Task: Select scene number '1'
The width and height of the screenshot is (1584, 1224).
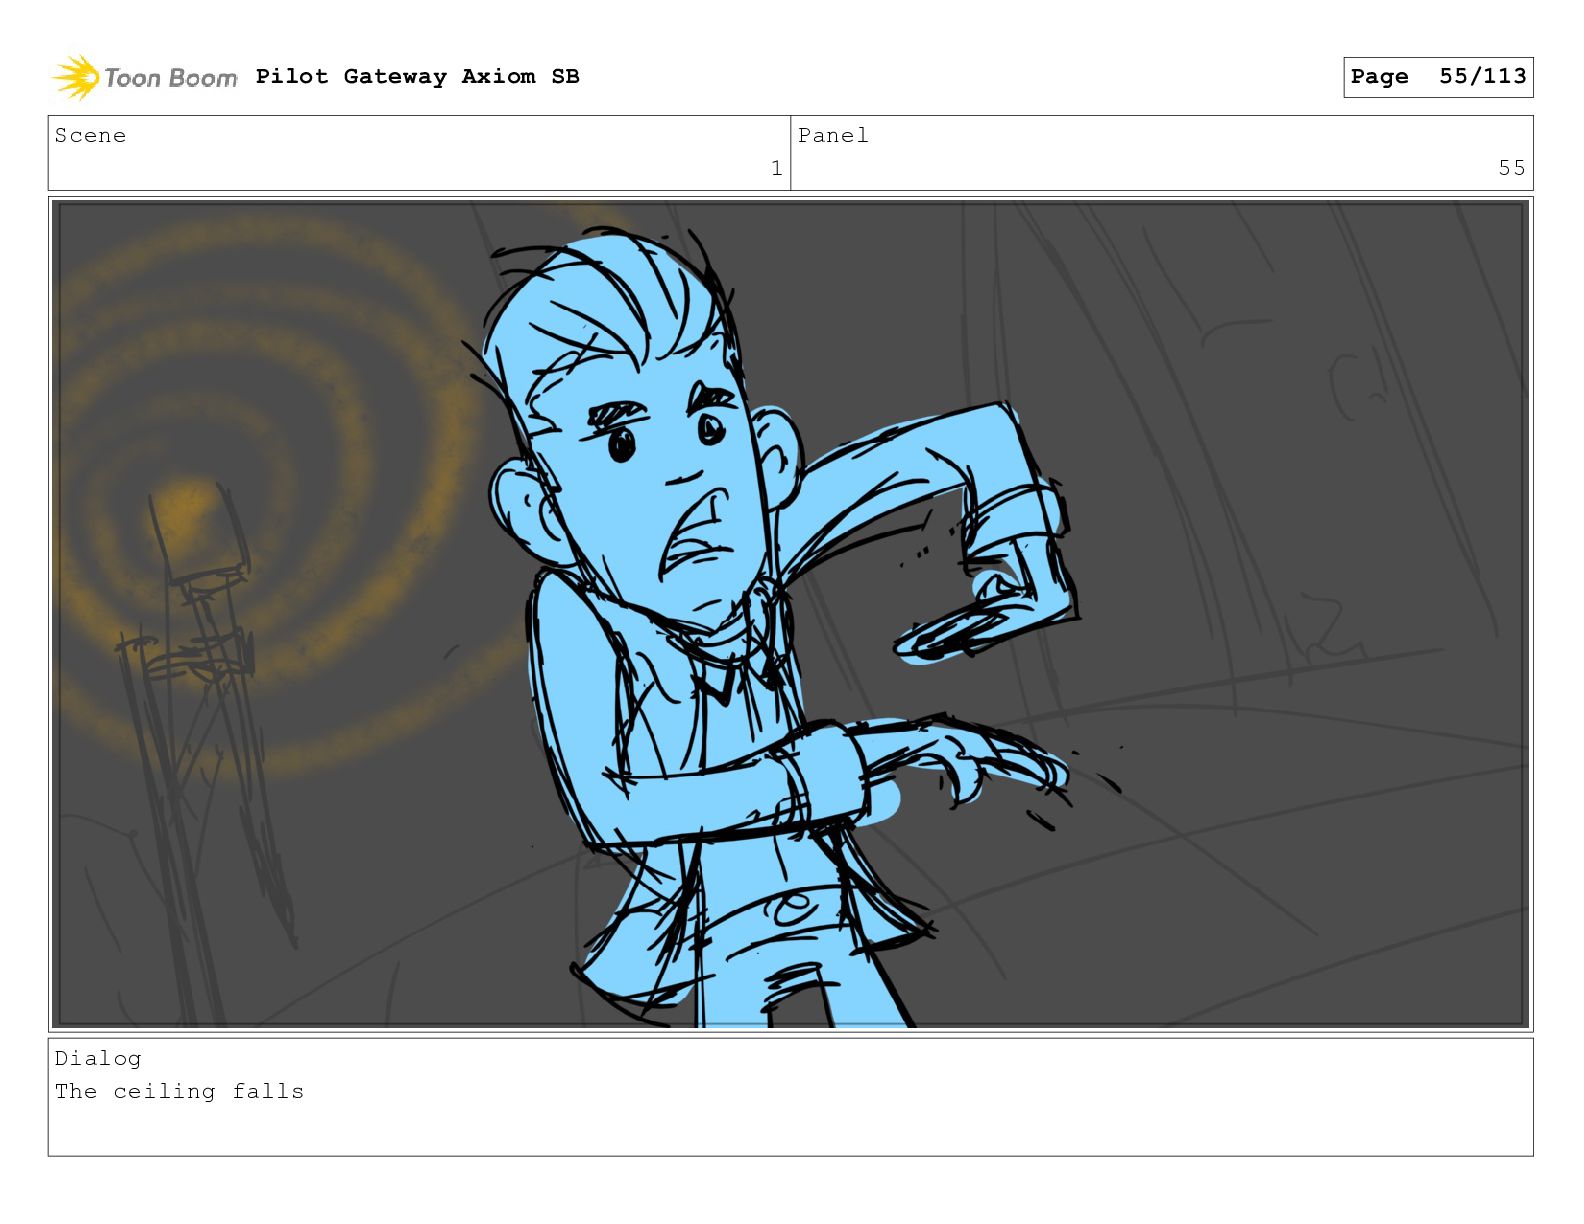Action: click(x=776, y=168)
